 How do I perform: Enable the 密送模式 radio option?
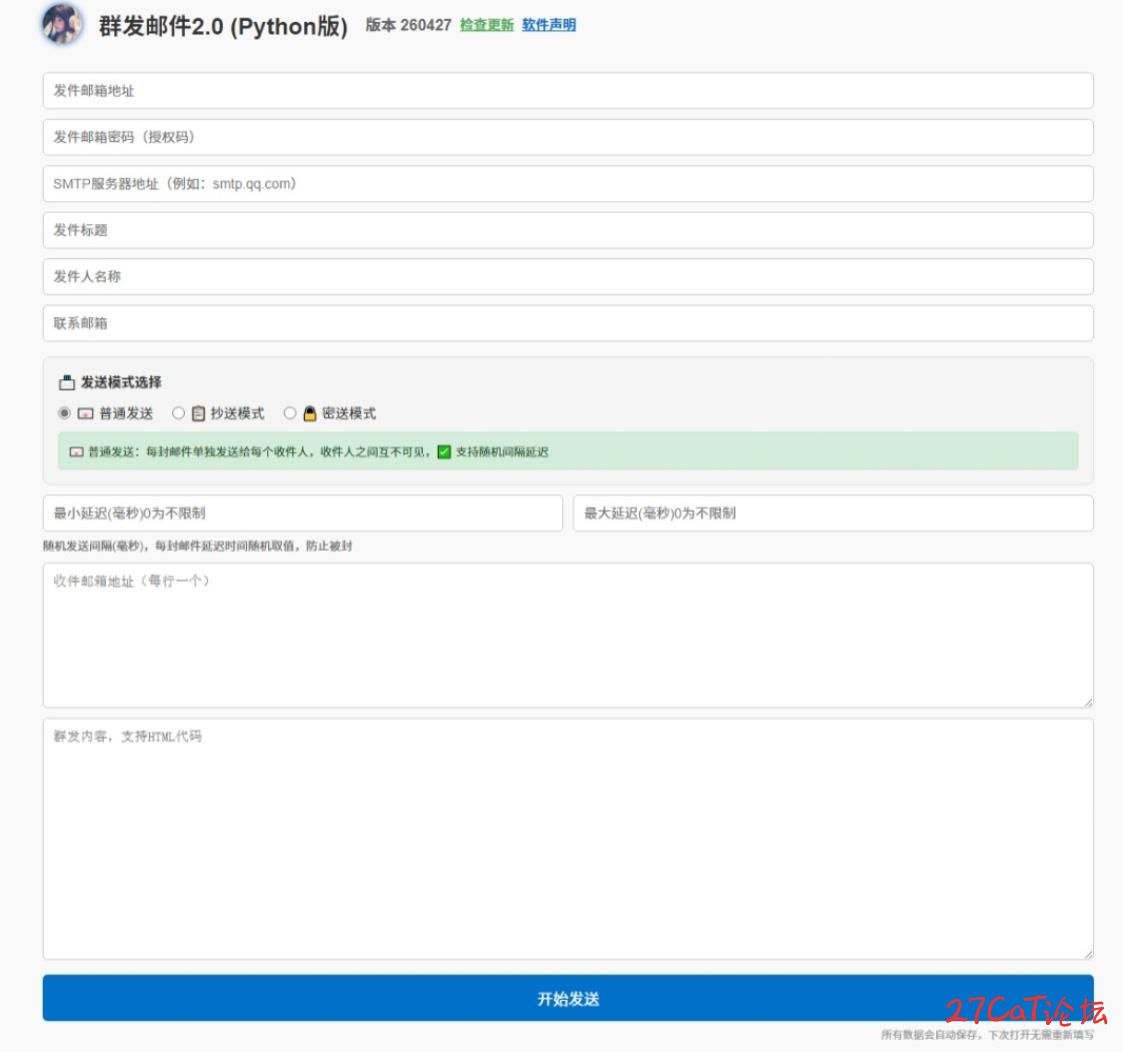point(290,413)
